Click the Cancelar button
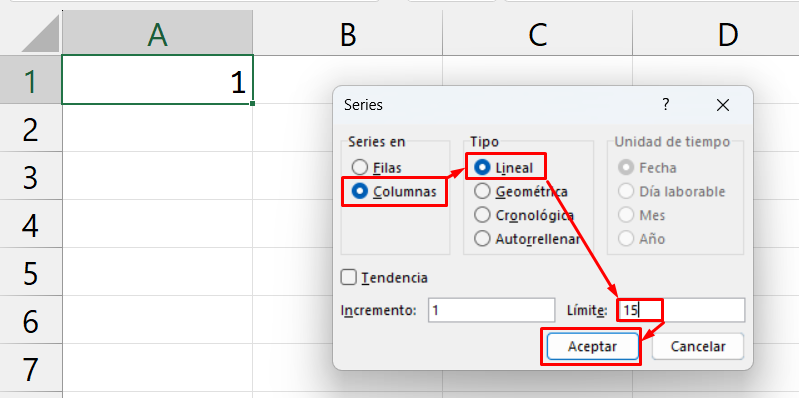The height and width of the screenshot is (398, 799). [698, 347]
